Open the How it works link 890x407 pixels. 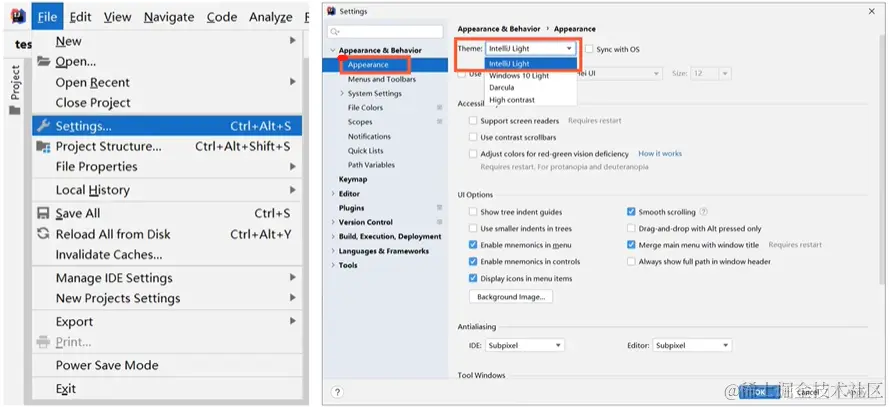click(660, 153)
